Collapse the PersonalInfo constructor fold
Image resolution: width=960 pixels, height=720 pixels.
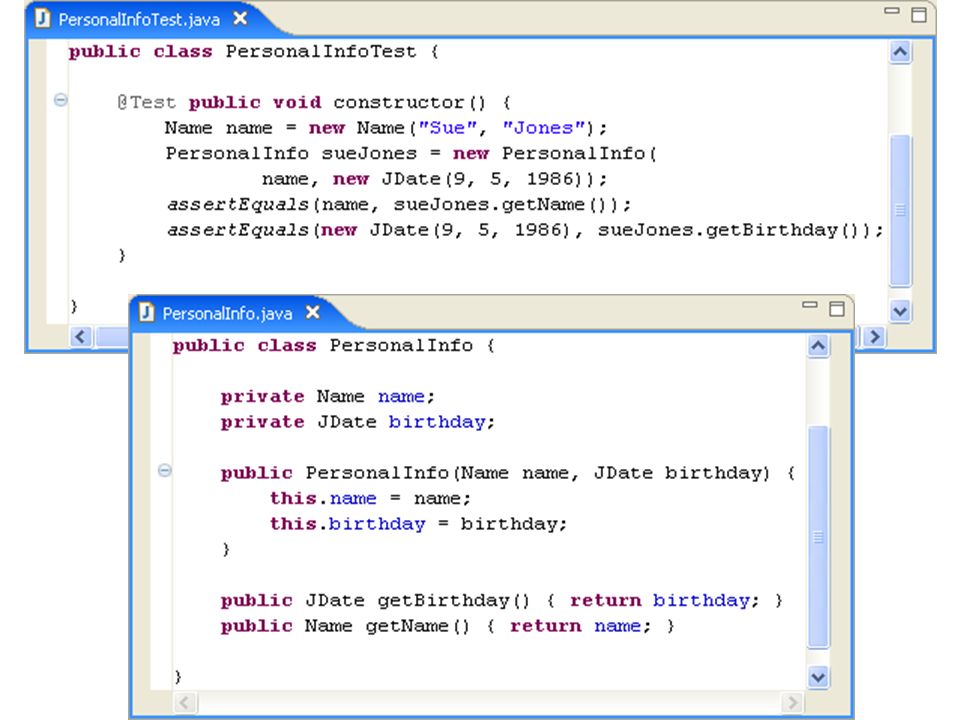point(165,470)
